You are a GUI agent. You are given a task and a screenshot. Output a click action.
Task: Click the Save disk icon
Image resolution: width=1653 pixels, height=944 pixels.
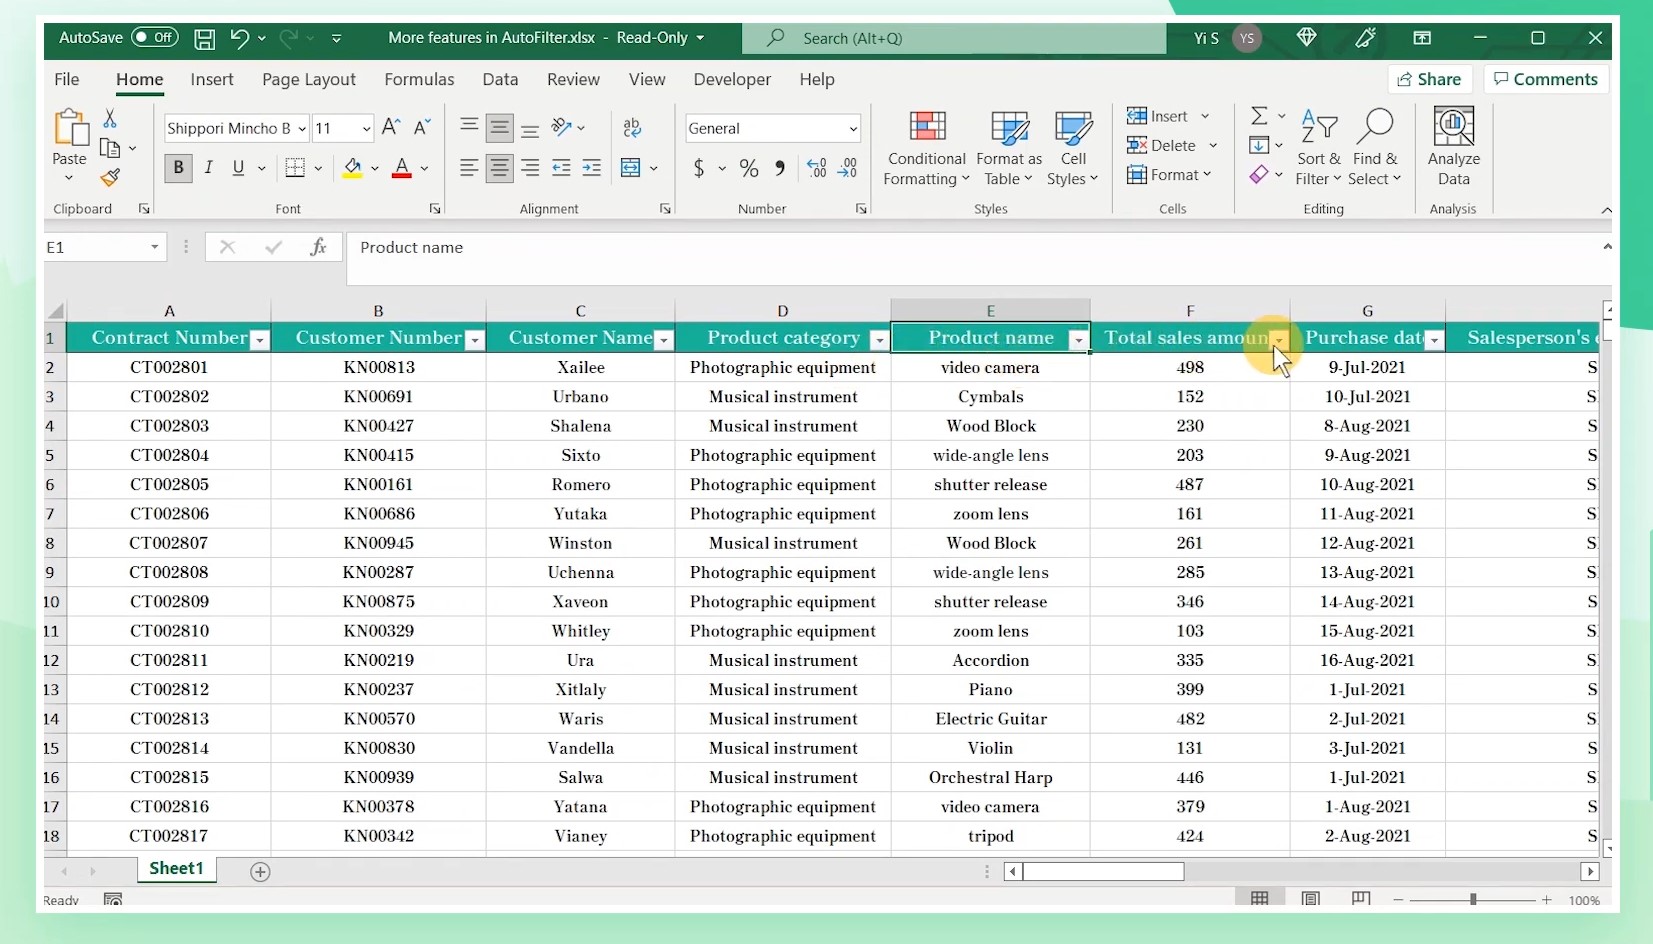tap(204, 39)
